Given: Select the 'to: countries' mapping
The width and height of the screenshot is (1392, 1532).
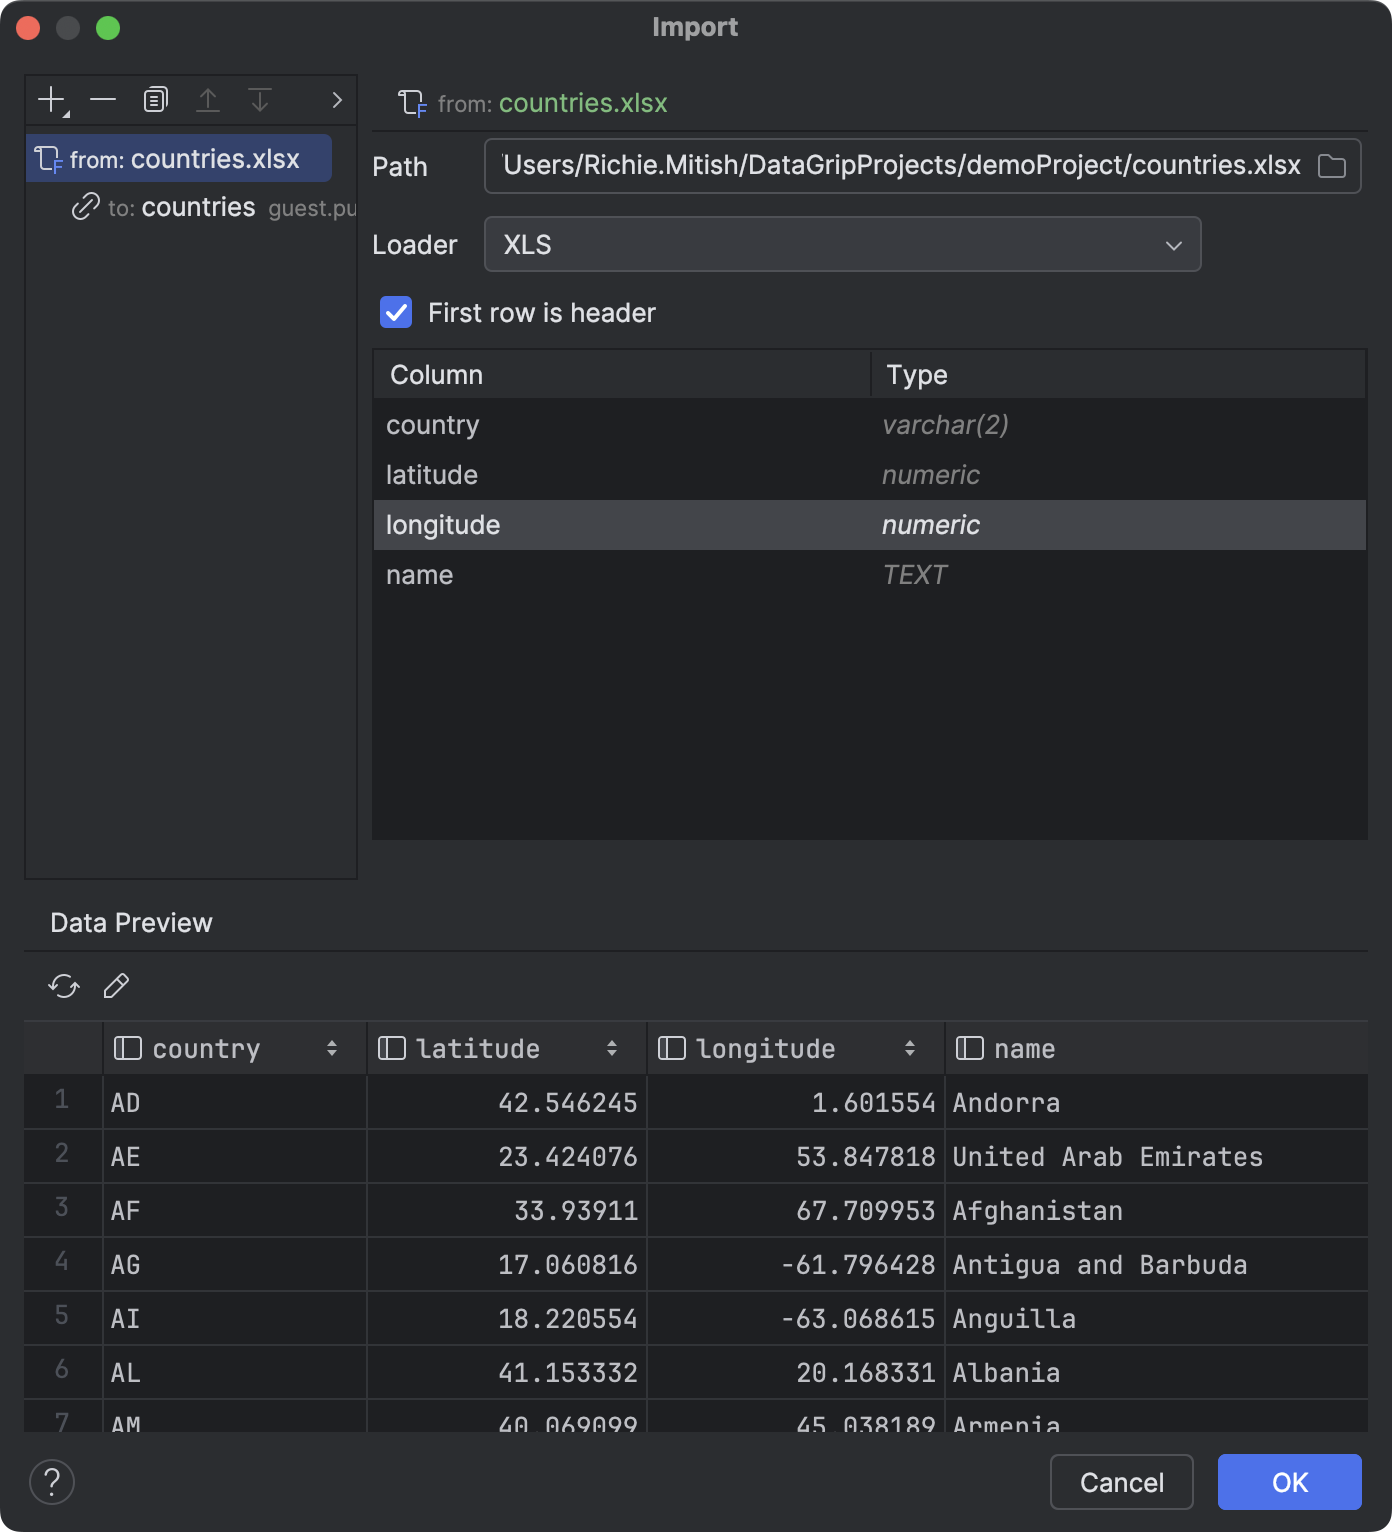Looking at the screenshot, I should click(198, 207).
